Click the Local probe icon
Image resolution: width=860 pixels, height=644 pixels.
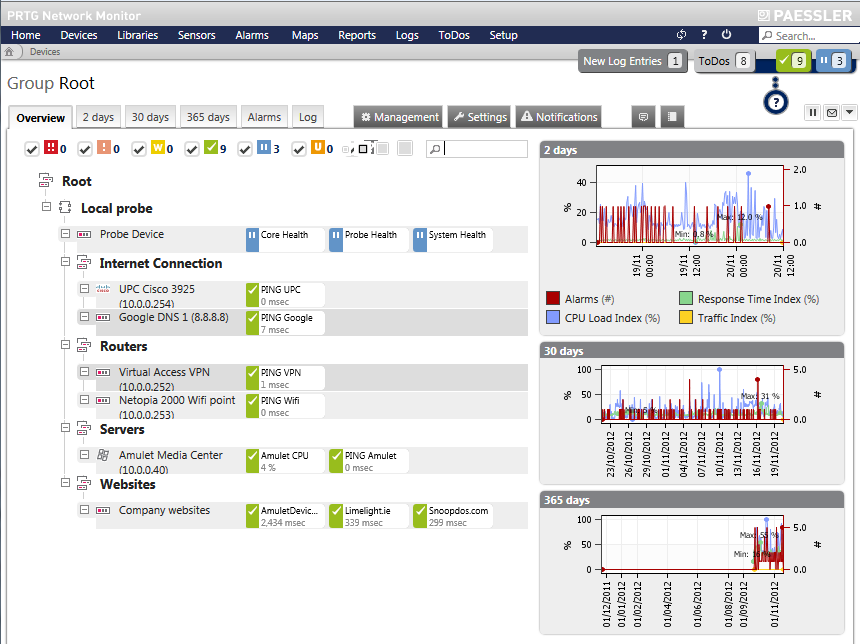(x=65, y=207)
